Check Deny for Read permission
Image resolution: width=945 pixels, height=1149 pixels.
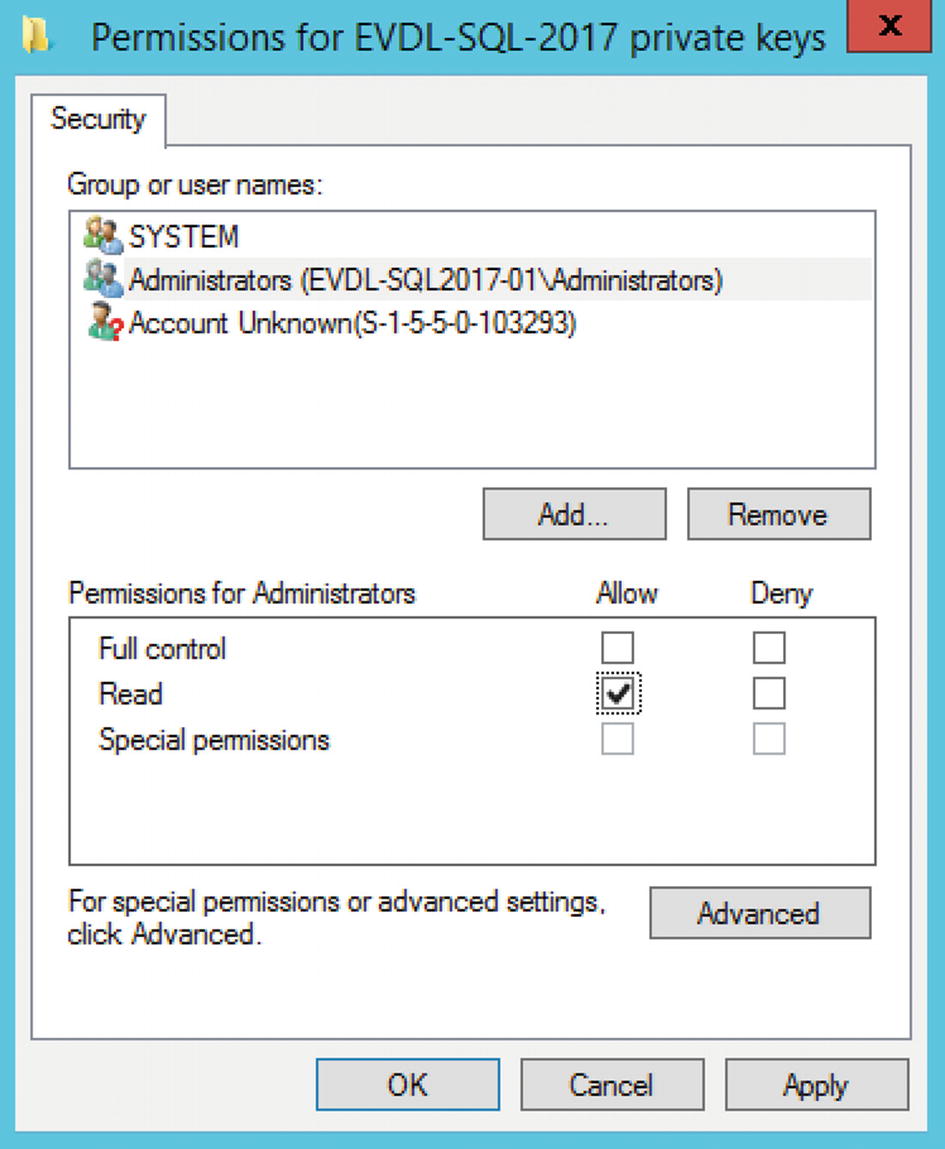[x=769, y=694]
